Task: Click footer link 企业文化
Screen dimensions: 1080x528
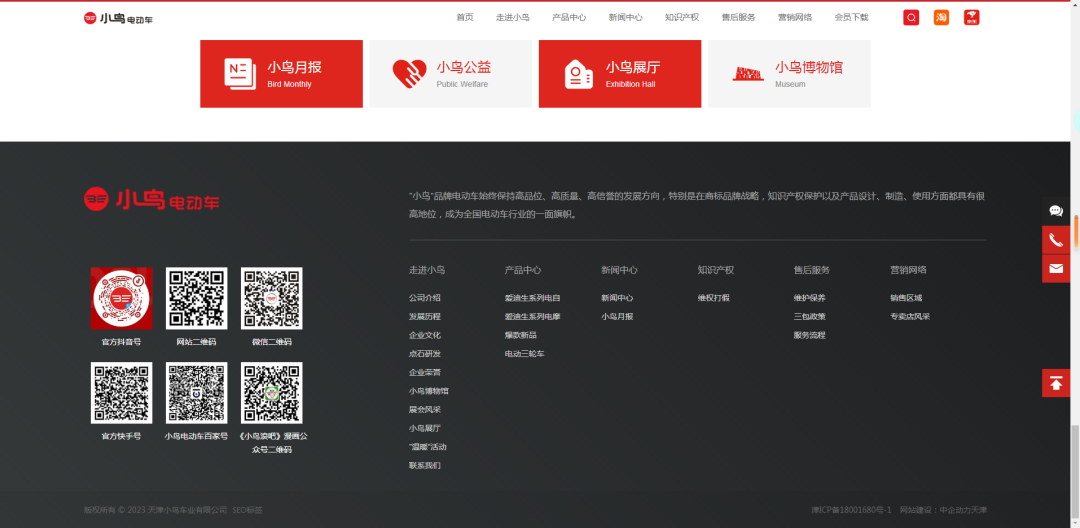Action: [x=424, y=335]
